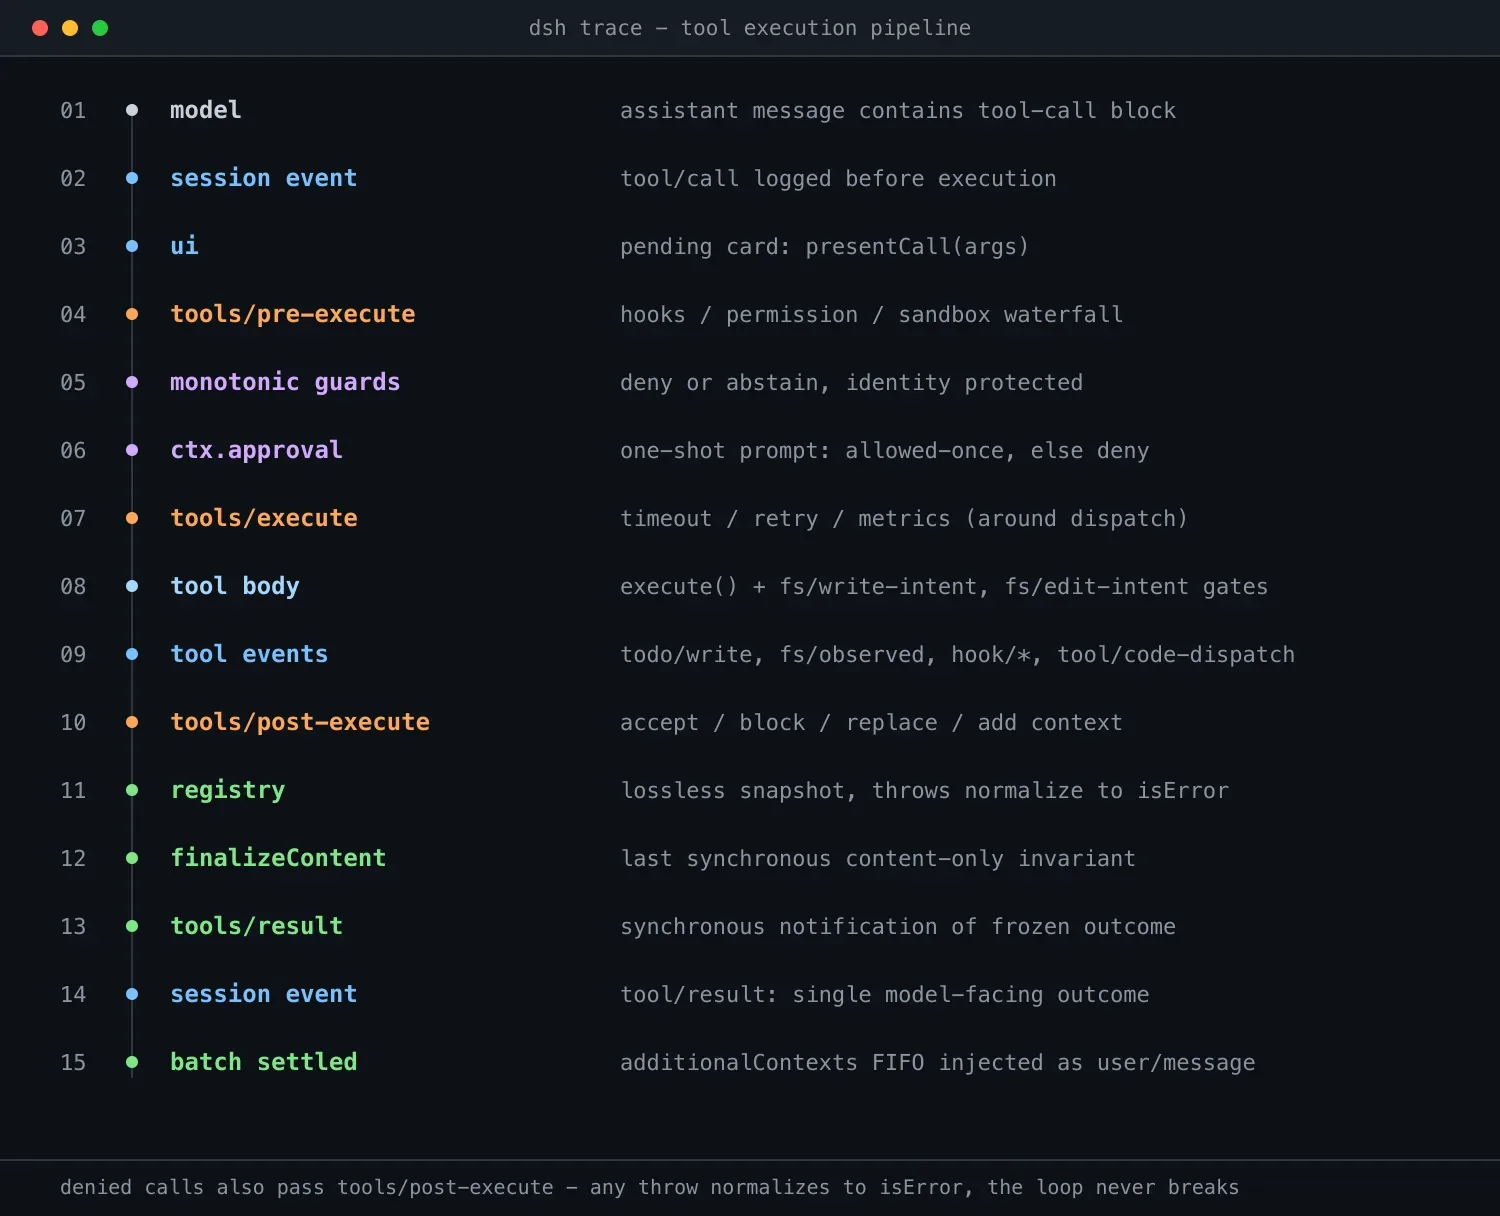Click line number 07
The image size is (1500, 1216).
[73, 518]
